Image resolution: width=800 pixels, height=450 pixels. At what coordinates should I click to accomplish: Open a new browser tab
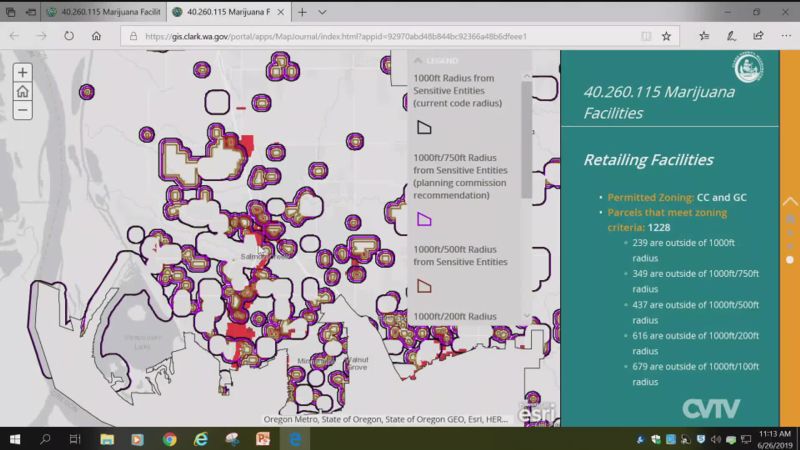302,12
